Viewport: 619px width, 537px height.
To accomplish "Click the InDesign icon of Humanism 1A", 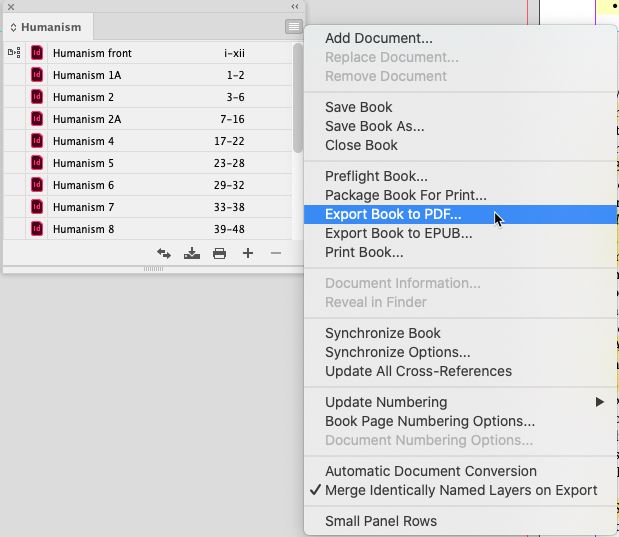I will (x=37, y=75).
